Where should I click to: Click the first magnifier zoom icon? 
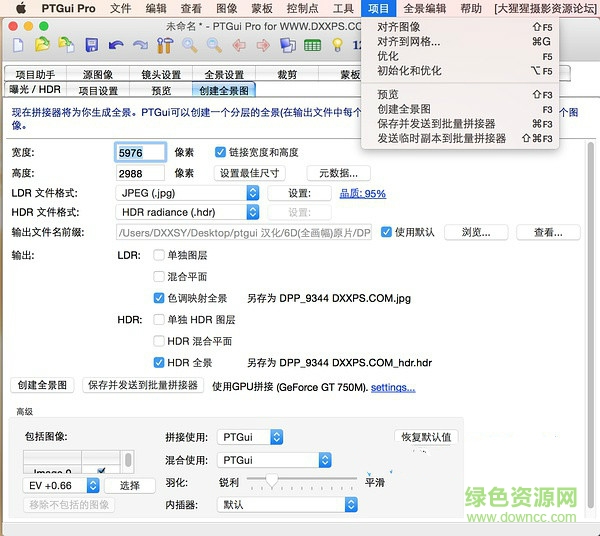189,45
